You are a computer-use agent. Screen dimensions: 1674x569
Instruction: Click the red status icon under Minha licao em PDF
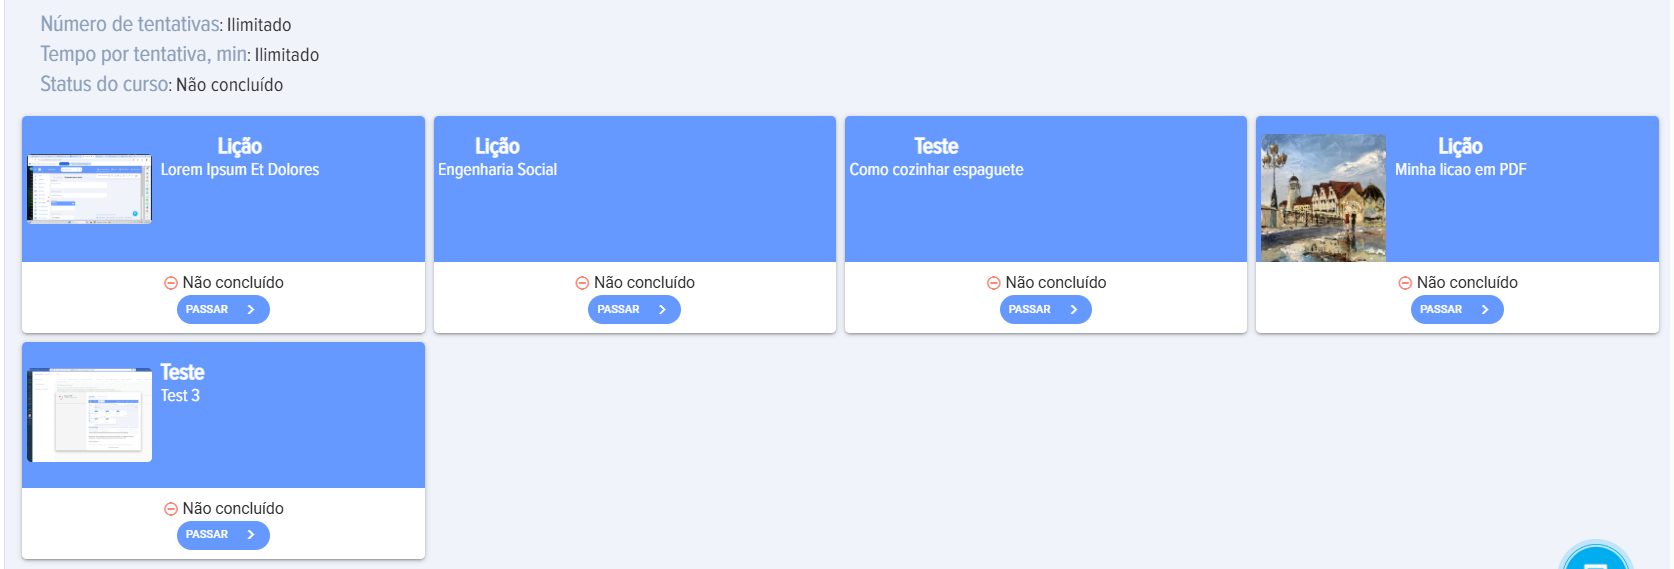[x=1405, y=283]
